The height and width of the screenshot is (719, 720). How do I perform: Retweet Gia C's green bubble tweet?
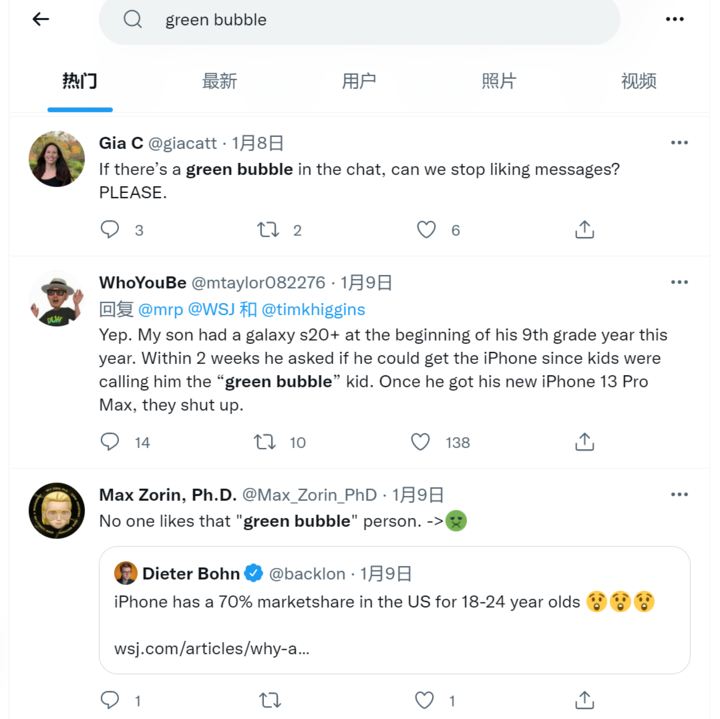tap(268, 230)
